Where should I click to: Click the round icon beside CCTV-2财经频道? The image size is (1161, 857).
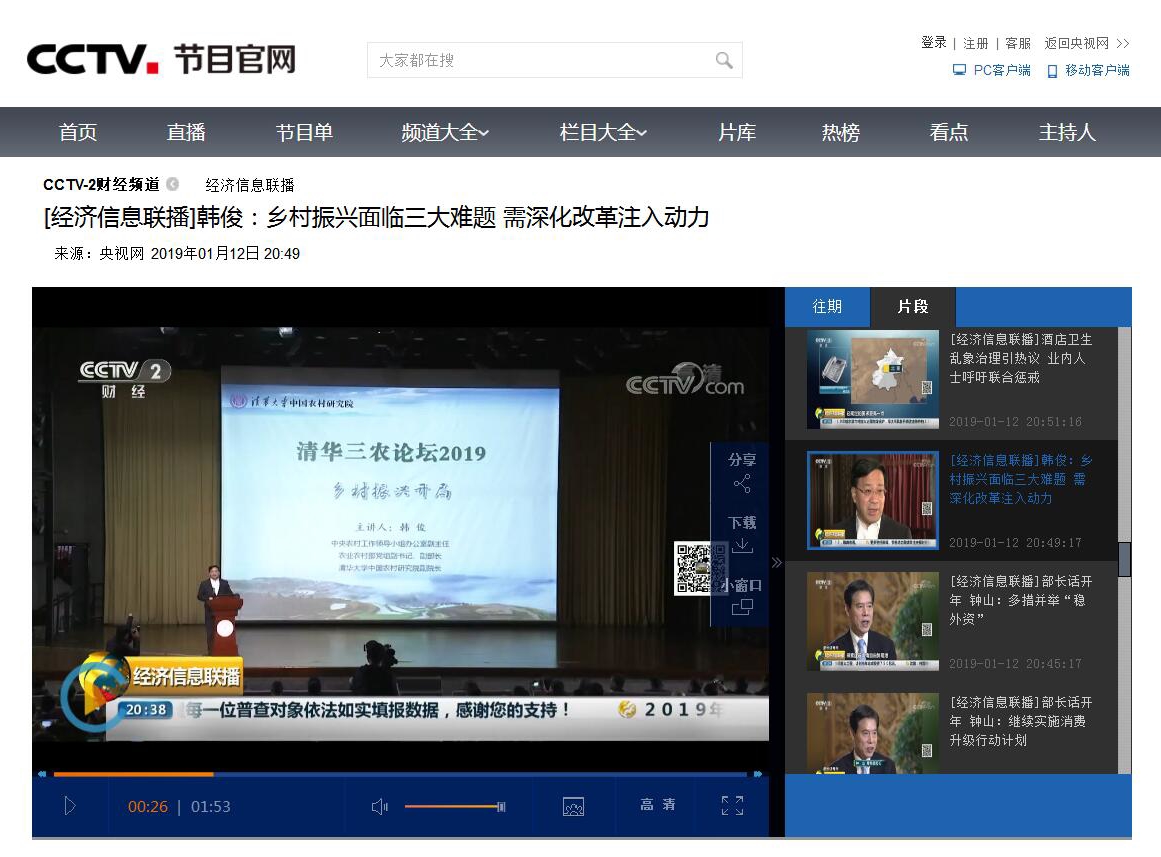coord(173,184)
